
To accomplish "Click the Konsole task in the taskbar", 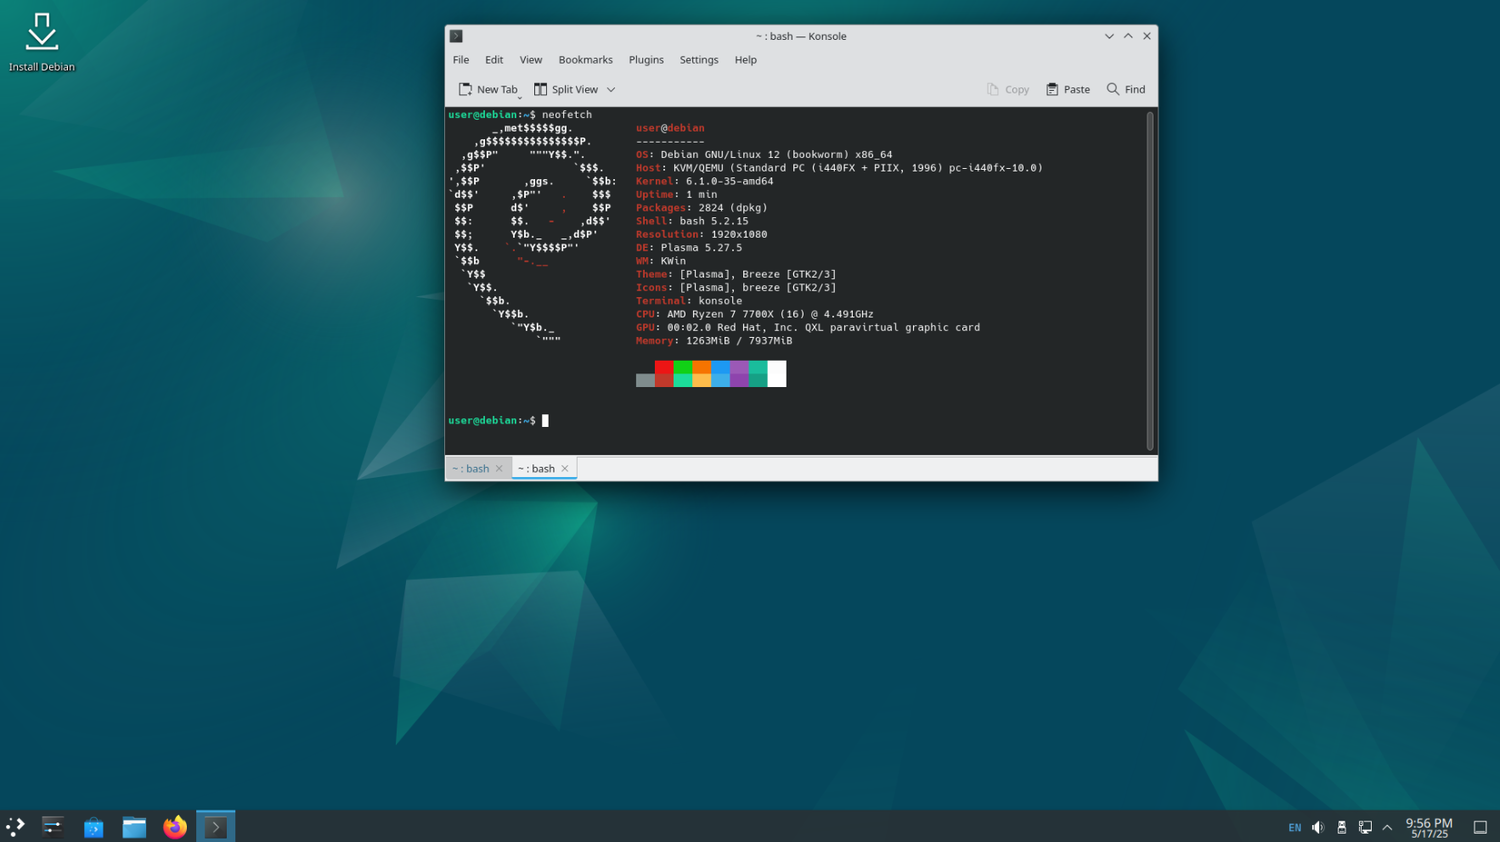I will (215, 826).
